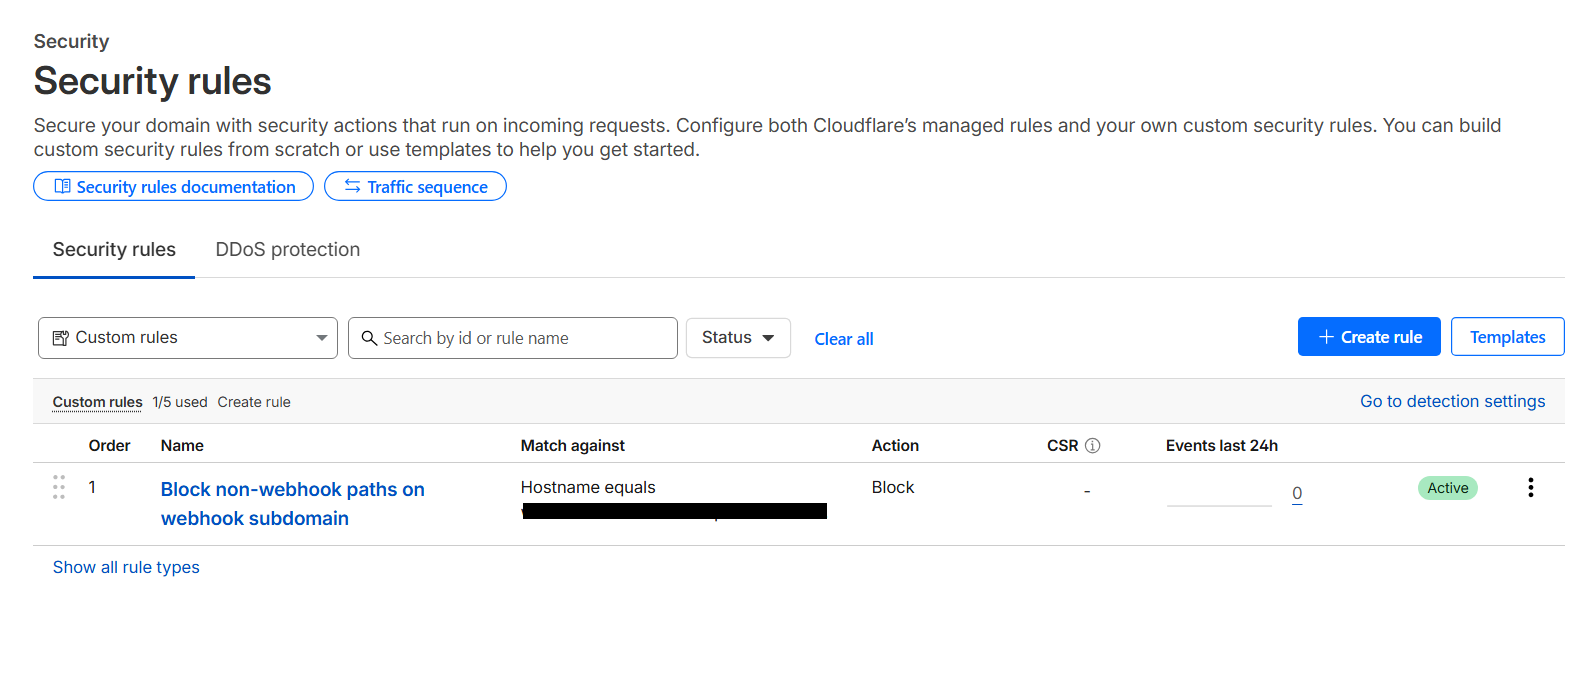The image size is (1583, 677).
Task: Click the Clear all filters link
Action: (844, 339)
